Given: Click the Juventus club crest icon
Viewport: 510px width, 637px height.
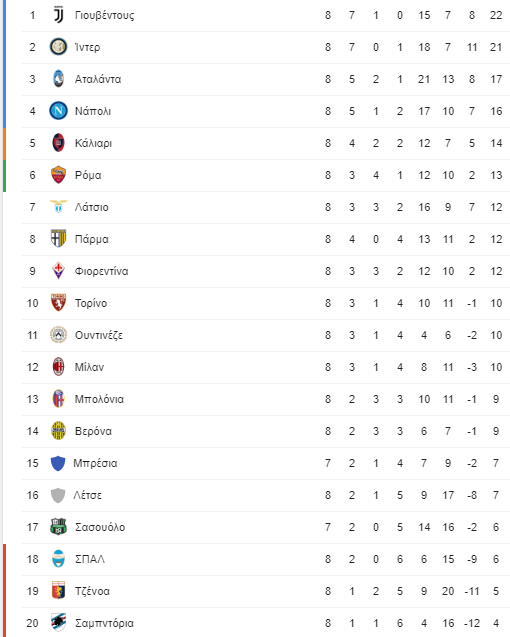Looking at the screenshot, I should point(59,15).
